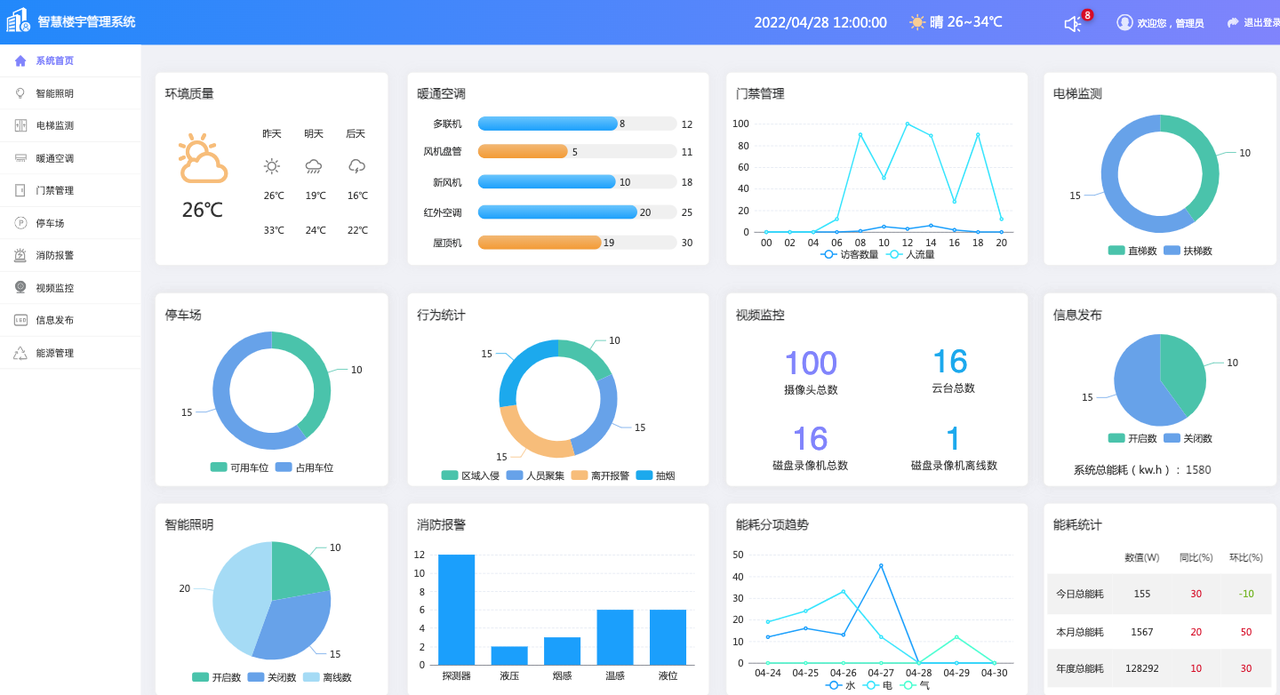Click the 摄像头总数 value 100
Image resolution: width=1280 pixels, height=695 pixels.
811,362
